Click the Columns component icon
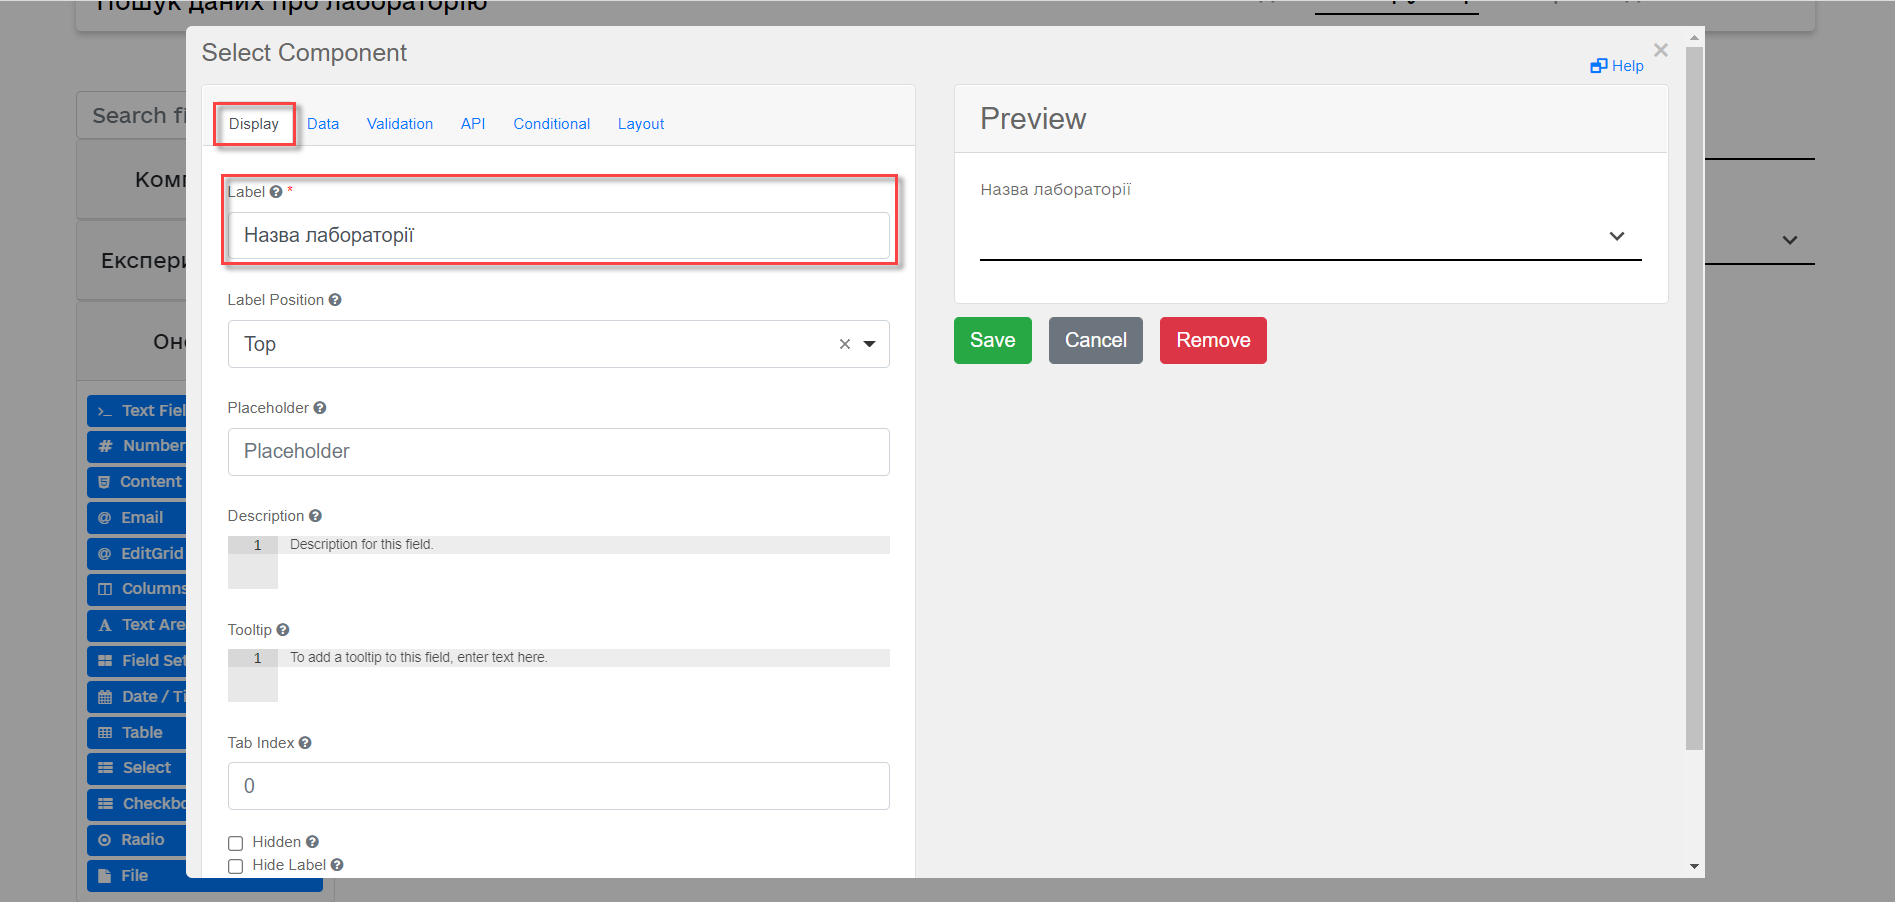Image resolution: width=1895 pixels, height=902 pixels. pos(105,589)
